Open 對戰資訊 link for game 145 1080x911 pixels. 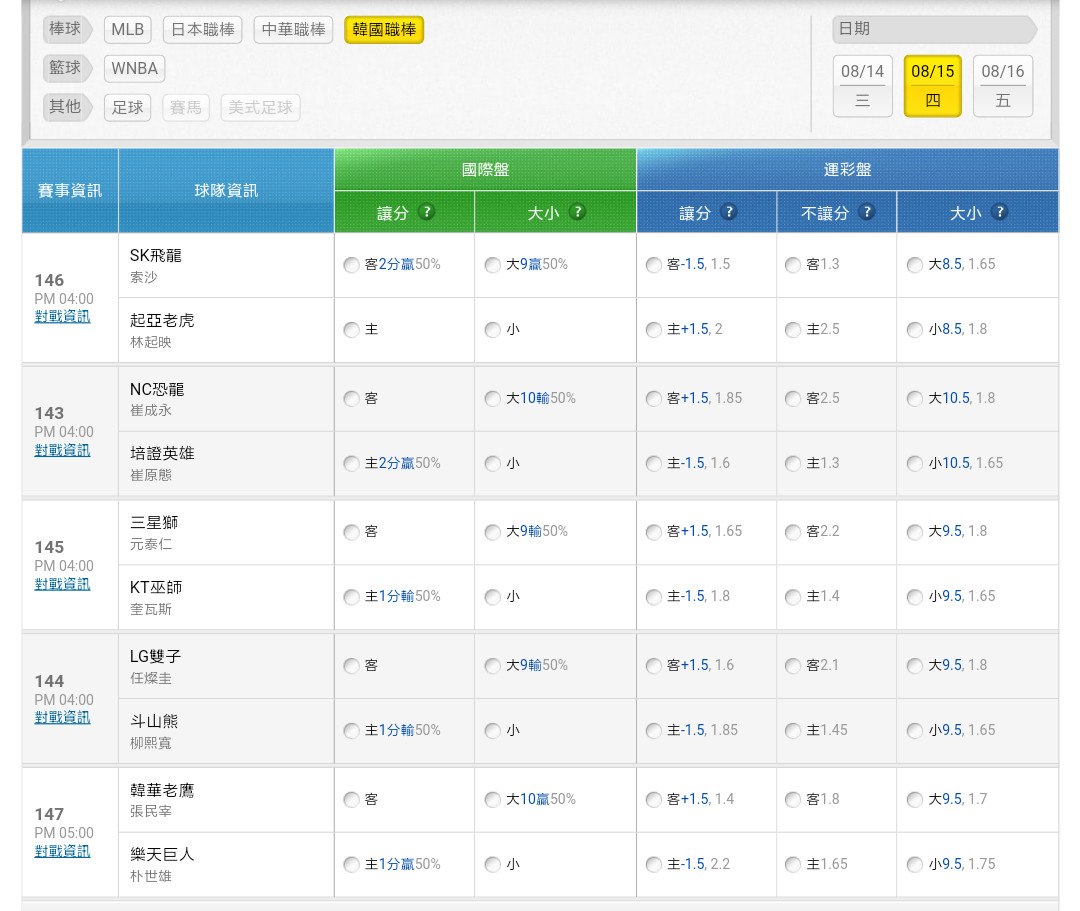click(x=62, y=585)
